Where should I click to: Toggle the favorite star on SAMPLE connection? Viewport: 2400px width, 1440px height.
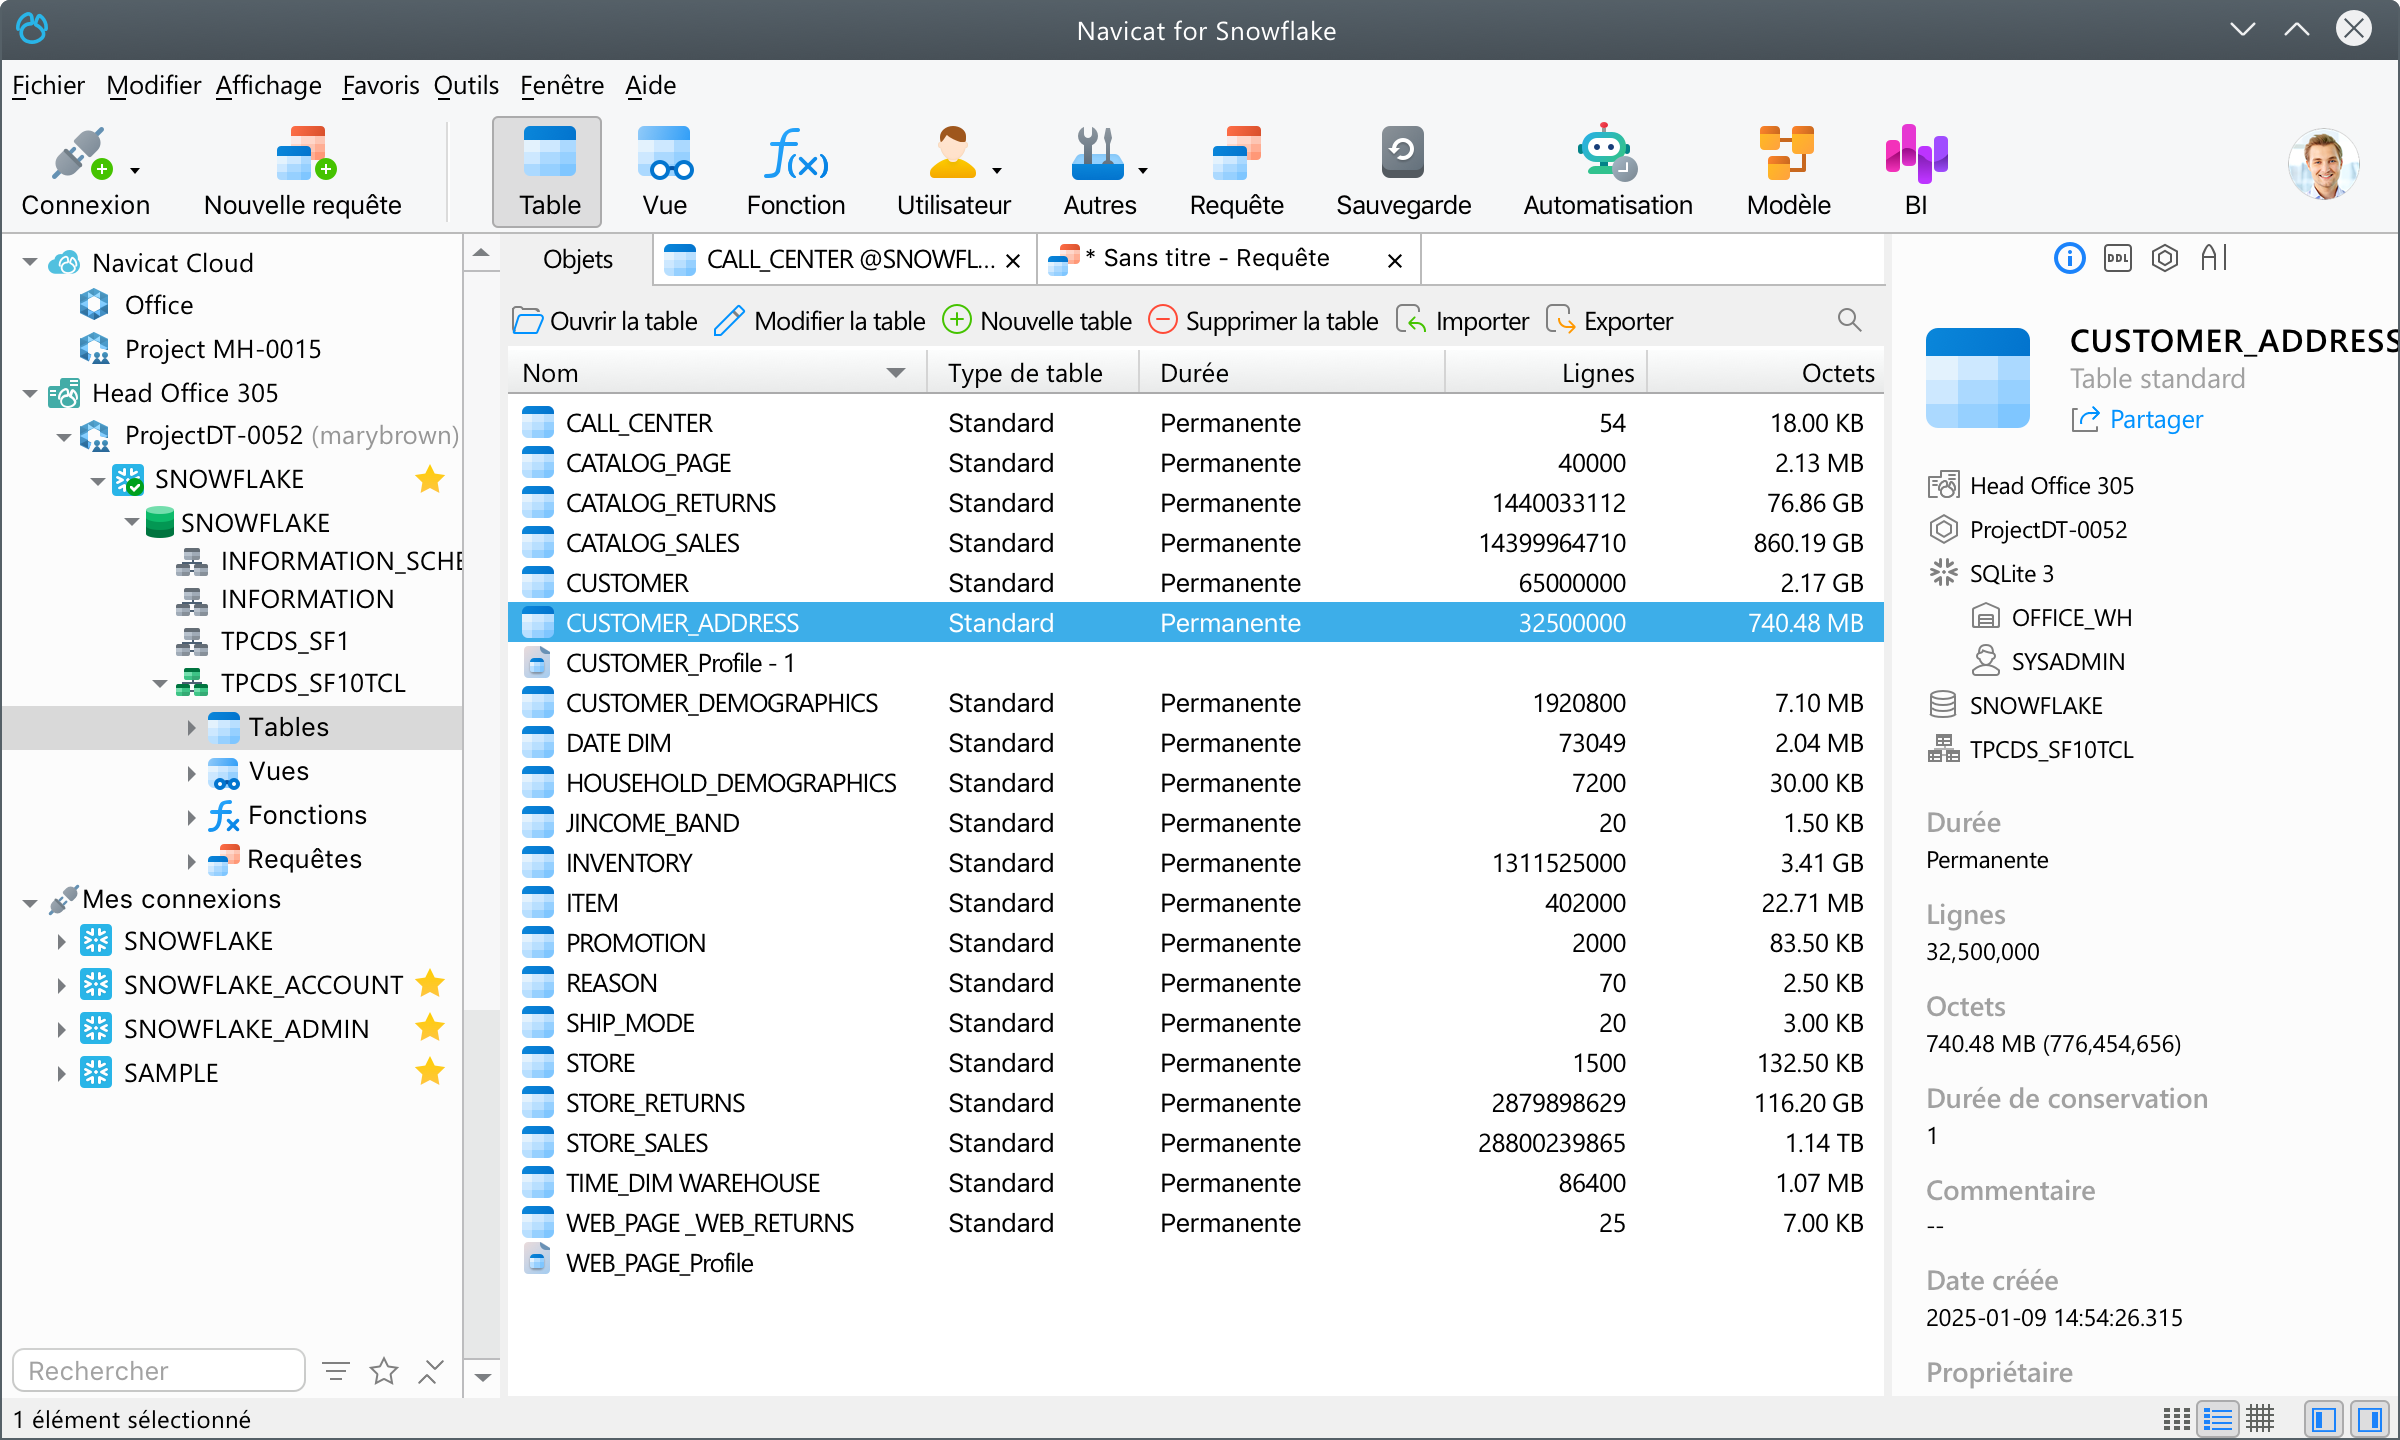[x=430, y=1072]
